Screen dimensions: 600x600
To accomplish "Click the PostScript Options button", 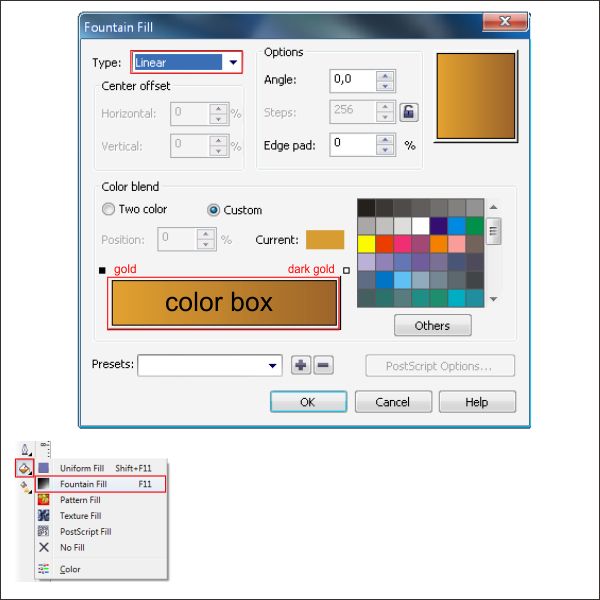I will [440, 366].
